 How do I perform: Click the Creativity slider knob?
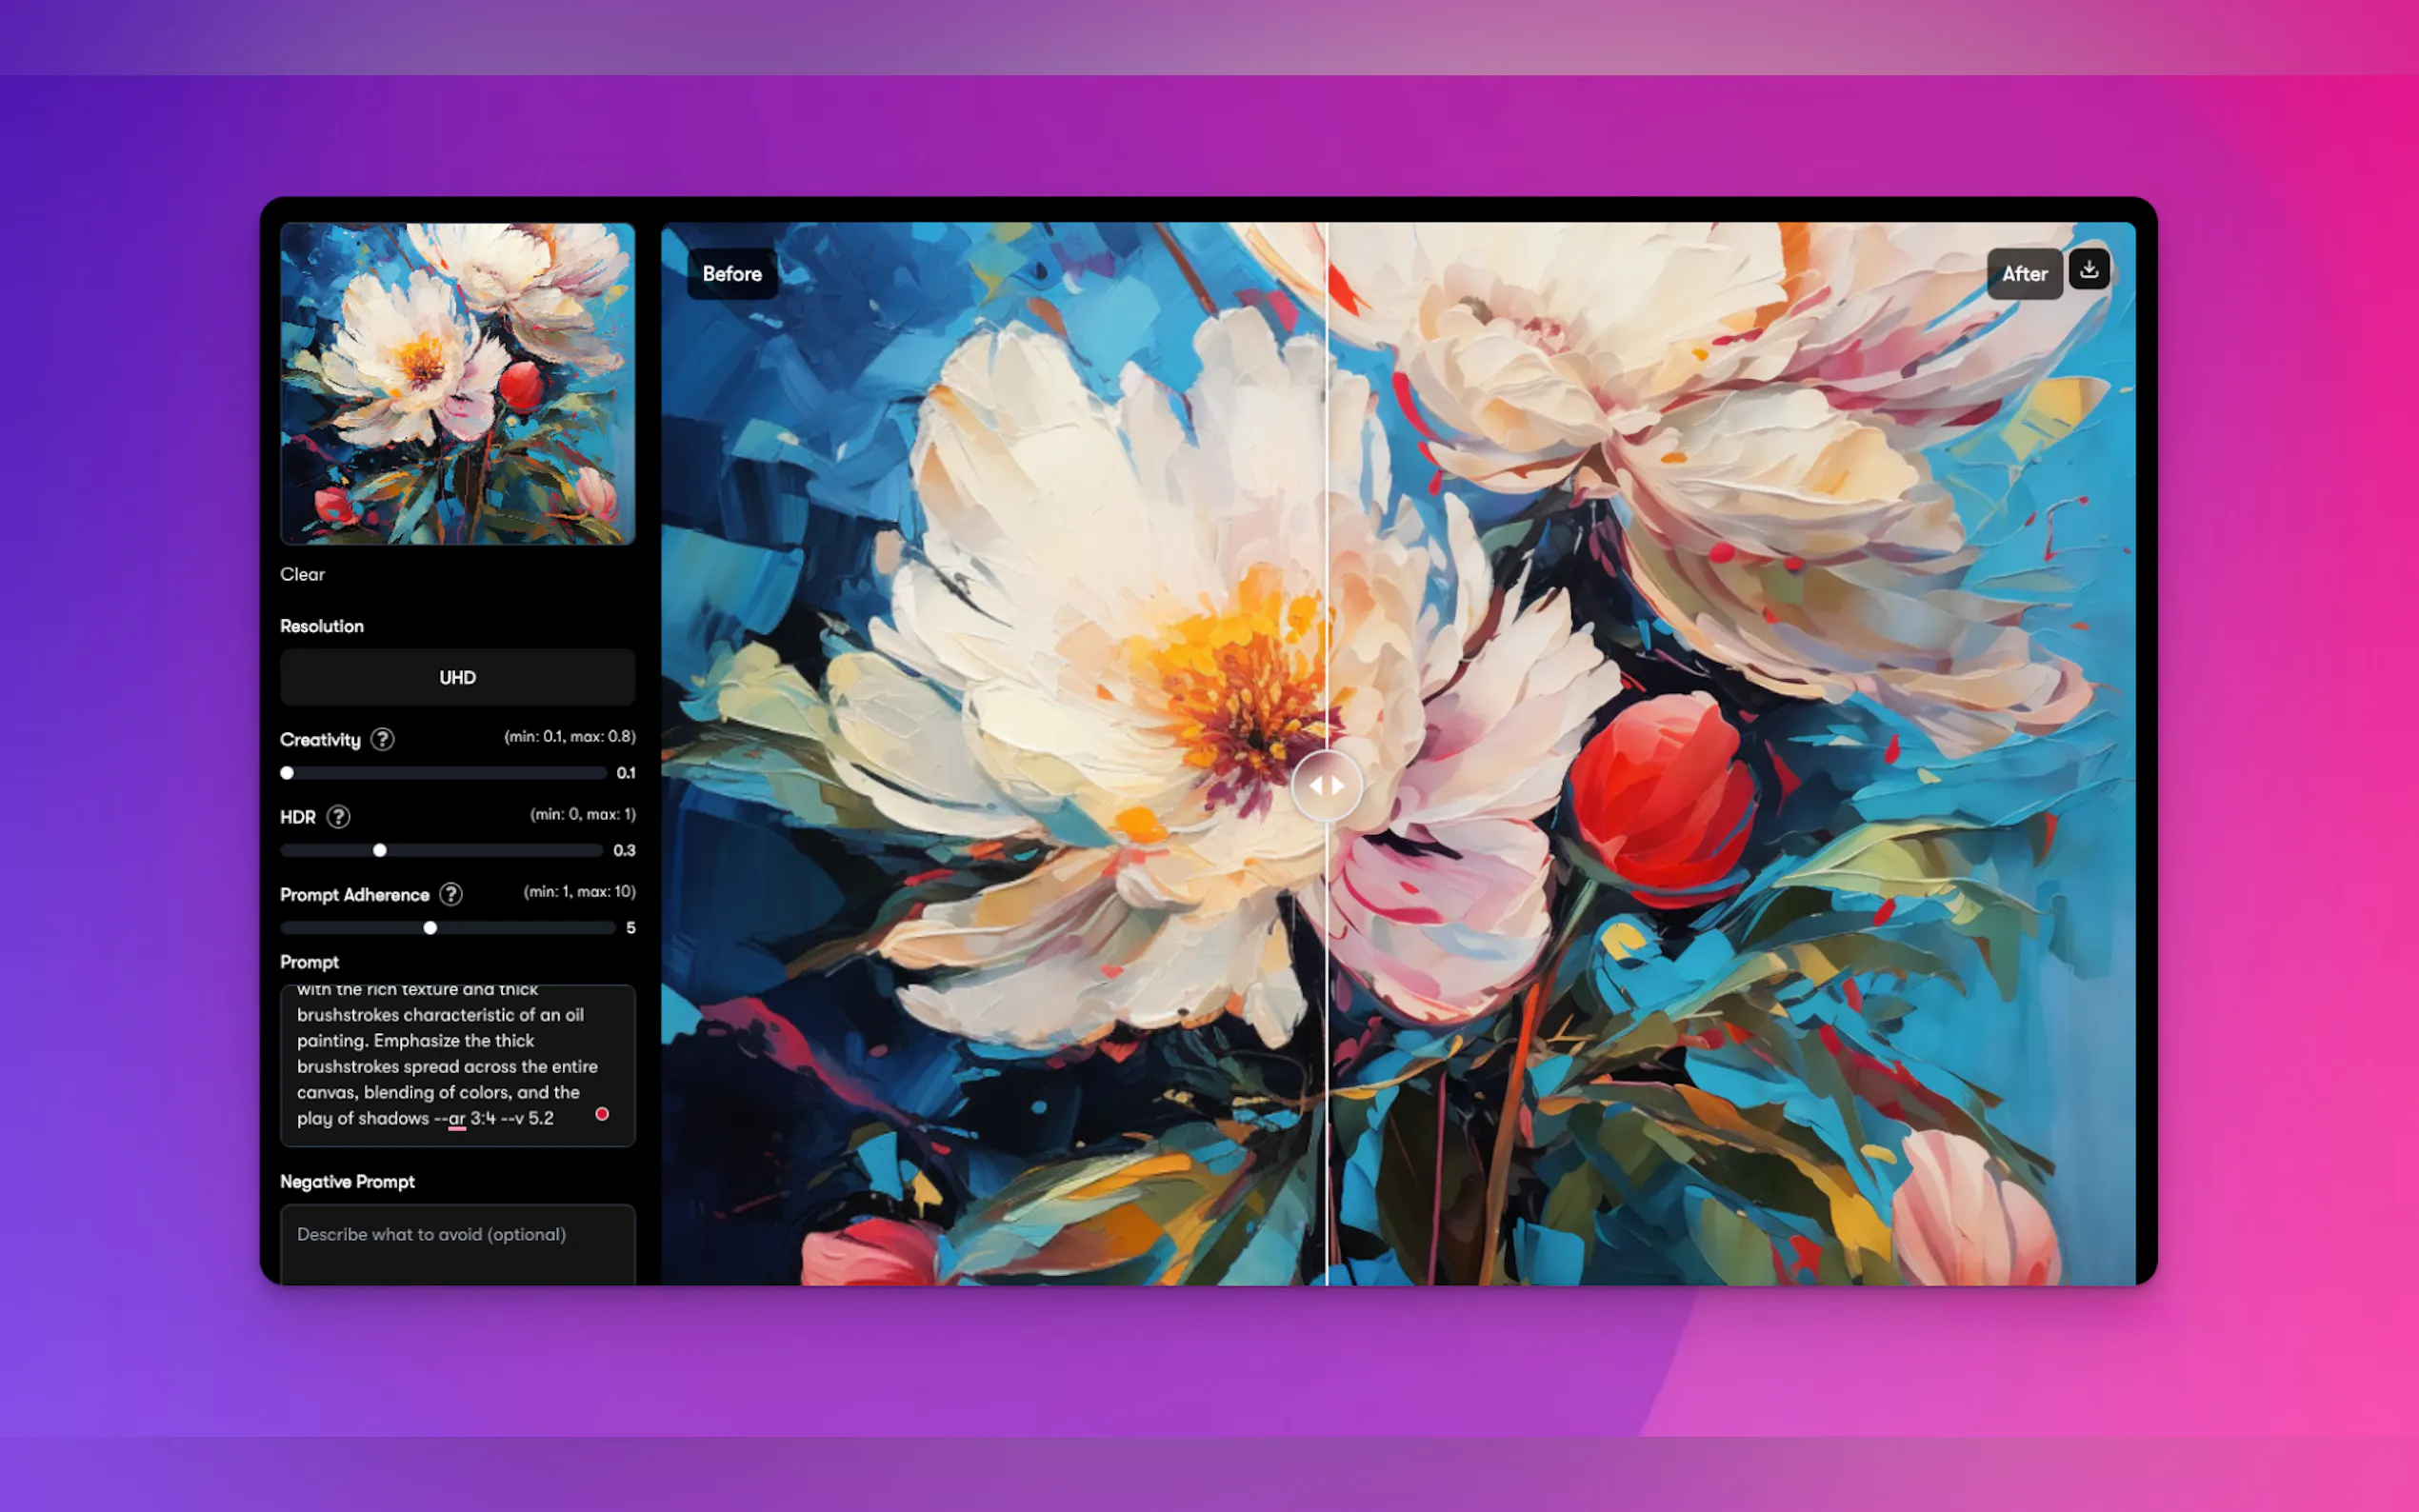coord(287,773)
